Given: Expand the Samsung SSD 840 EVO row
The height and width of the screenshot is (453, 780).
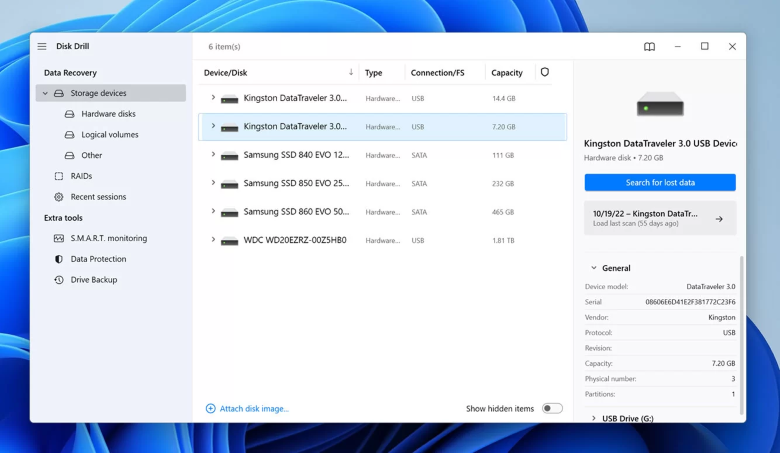Looking at the screenshot, I should coord(213,155).
